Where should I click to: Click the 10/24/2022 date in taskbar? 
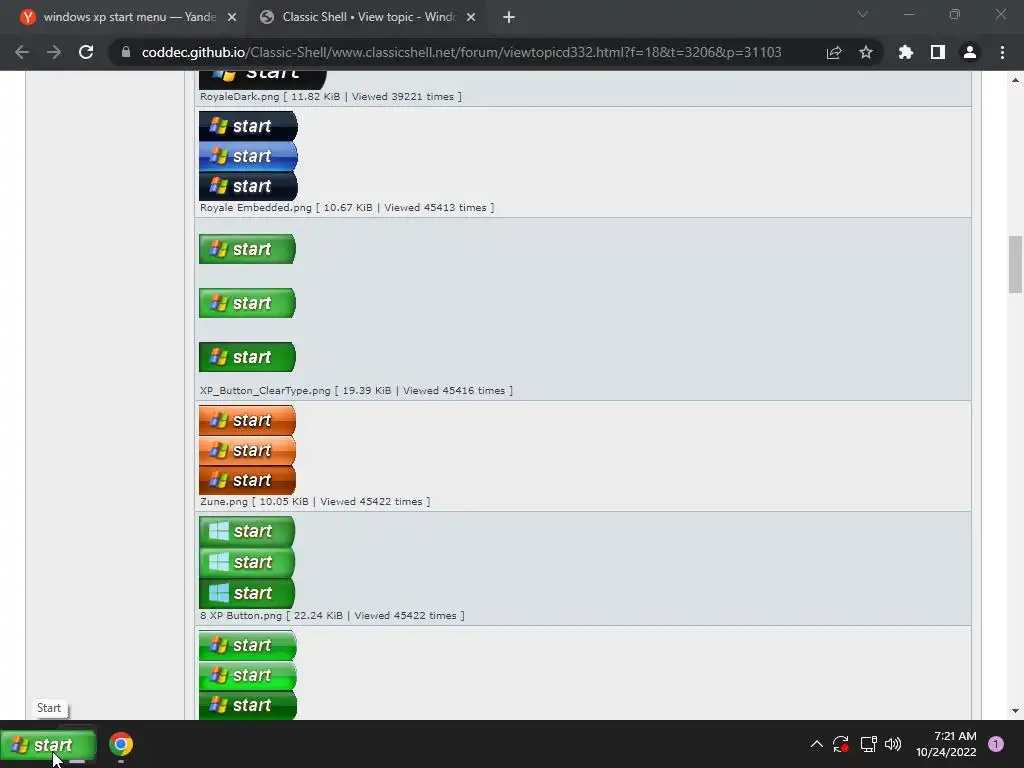pos(946,752)
